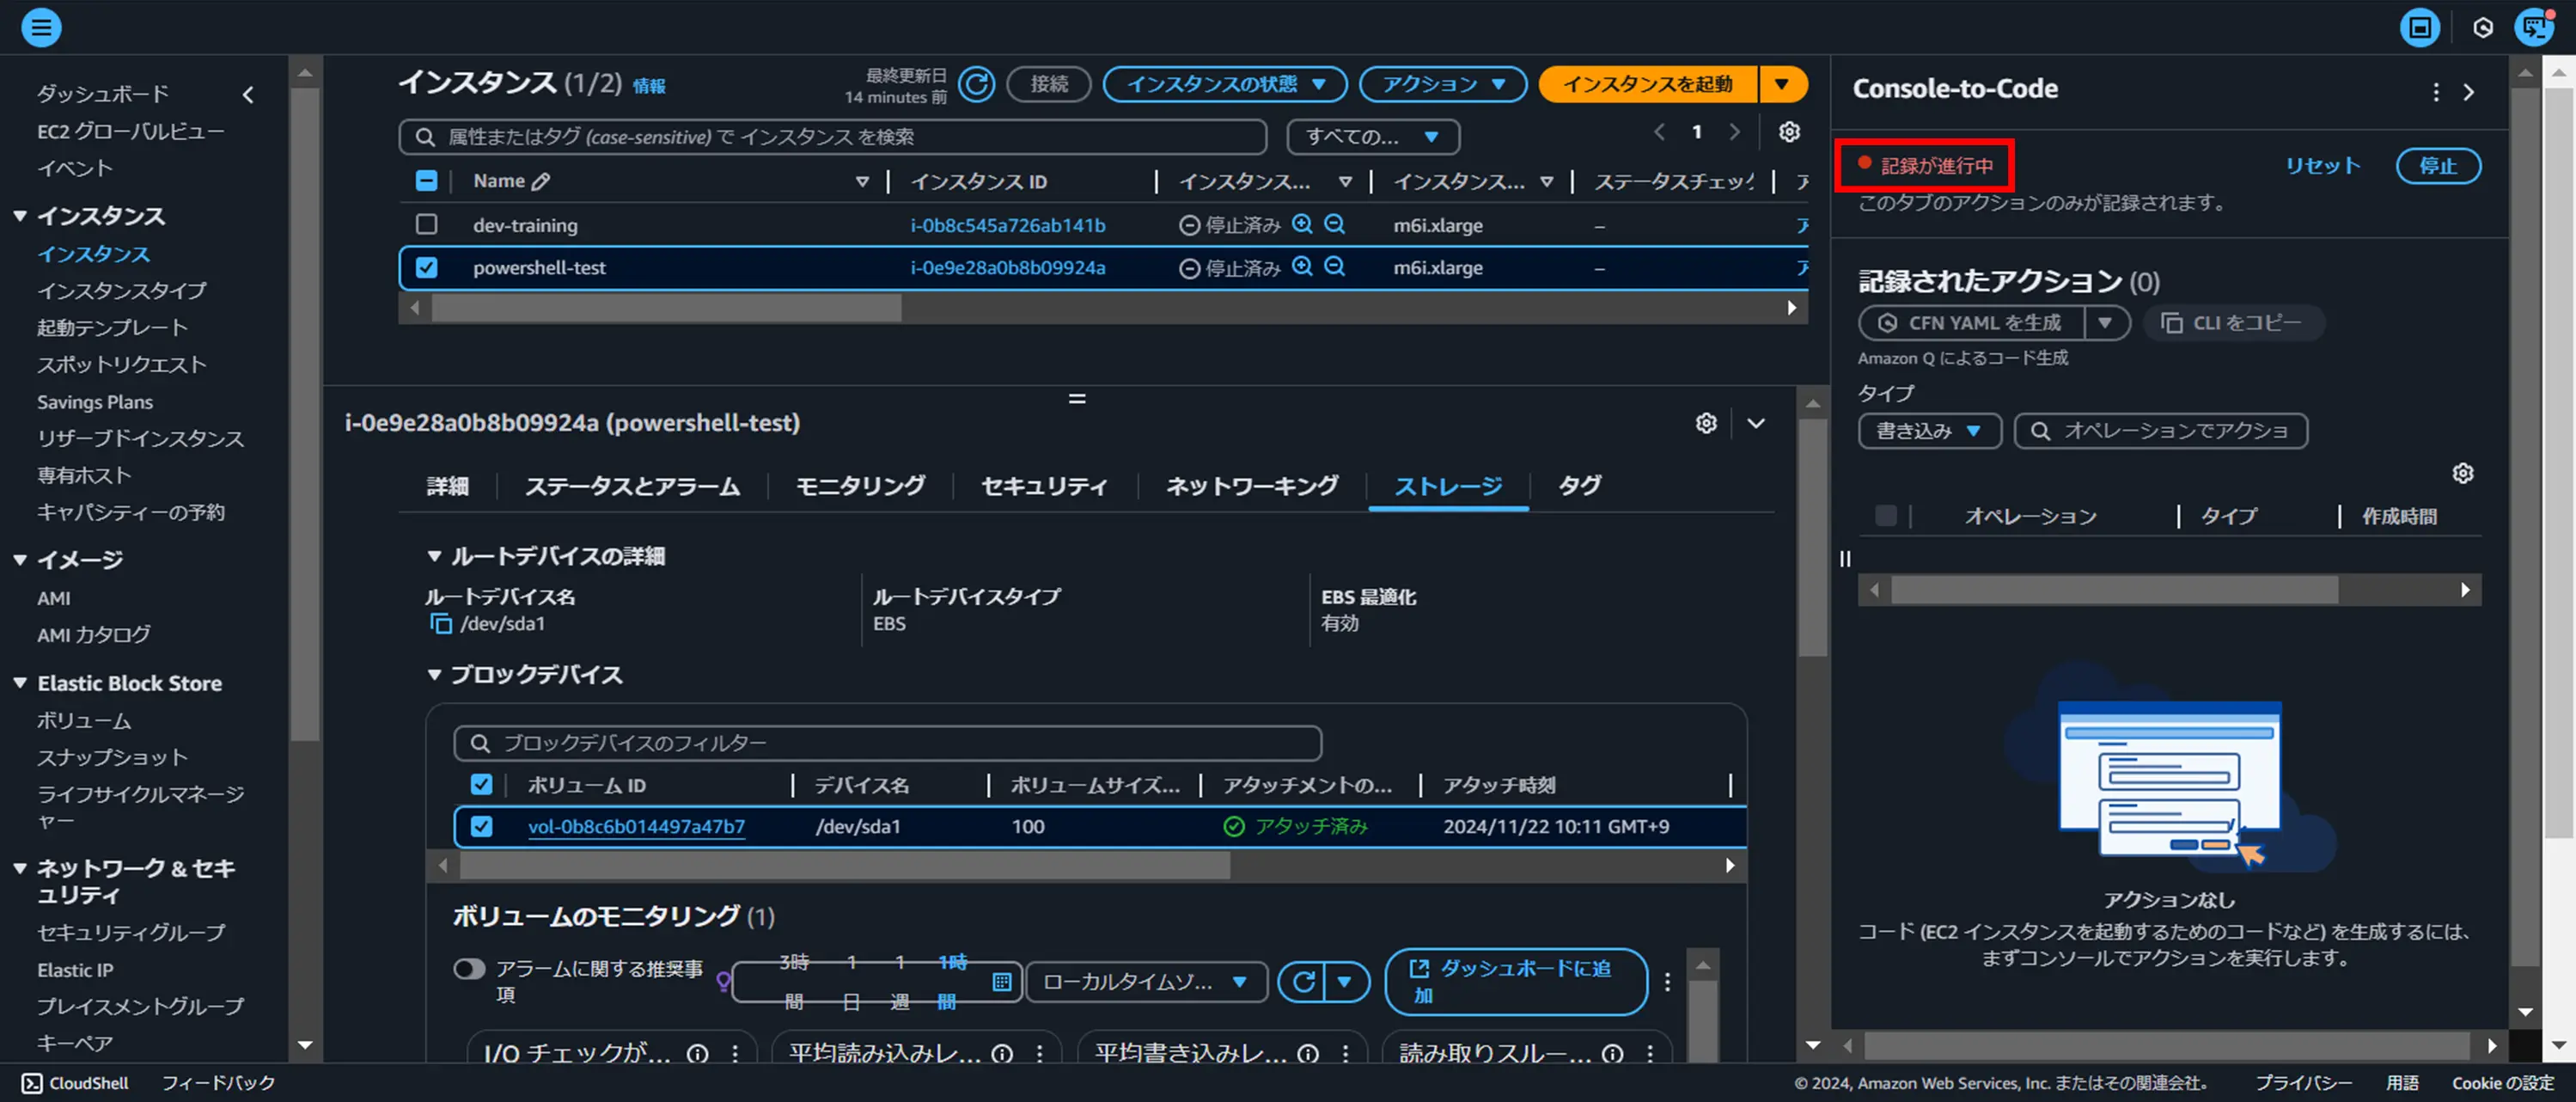The width and height of the screenshot is (2576, 1102).
Task: Focus the block device filter field
Action: [x=887, y=743]
